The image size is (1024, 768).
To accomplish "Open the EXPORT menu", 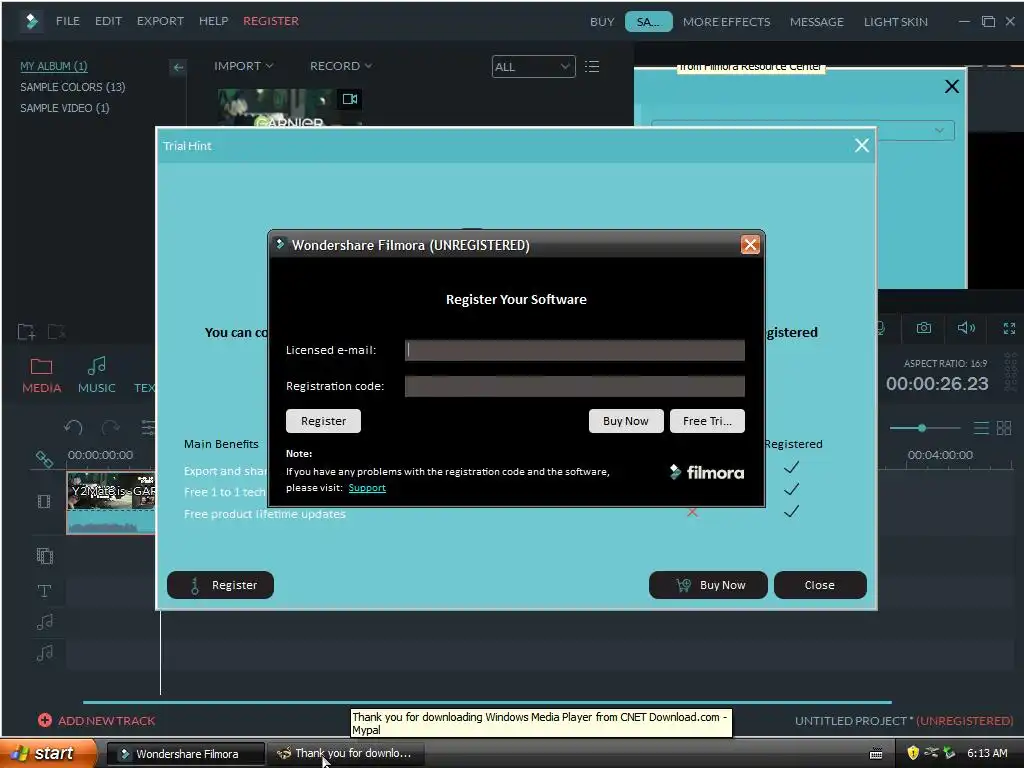I will (160, 21).
